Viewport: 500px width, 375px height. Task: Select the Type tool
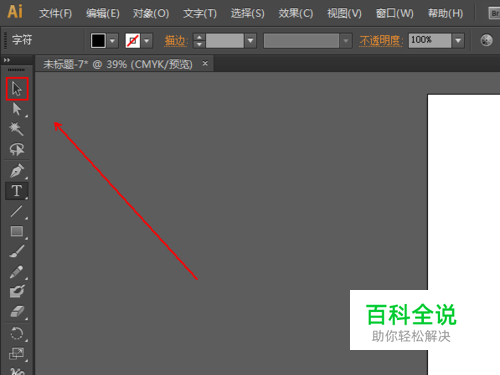point(17,191)
